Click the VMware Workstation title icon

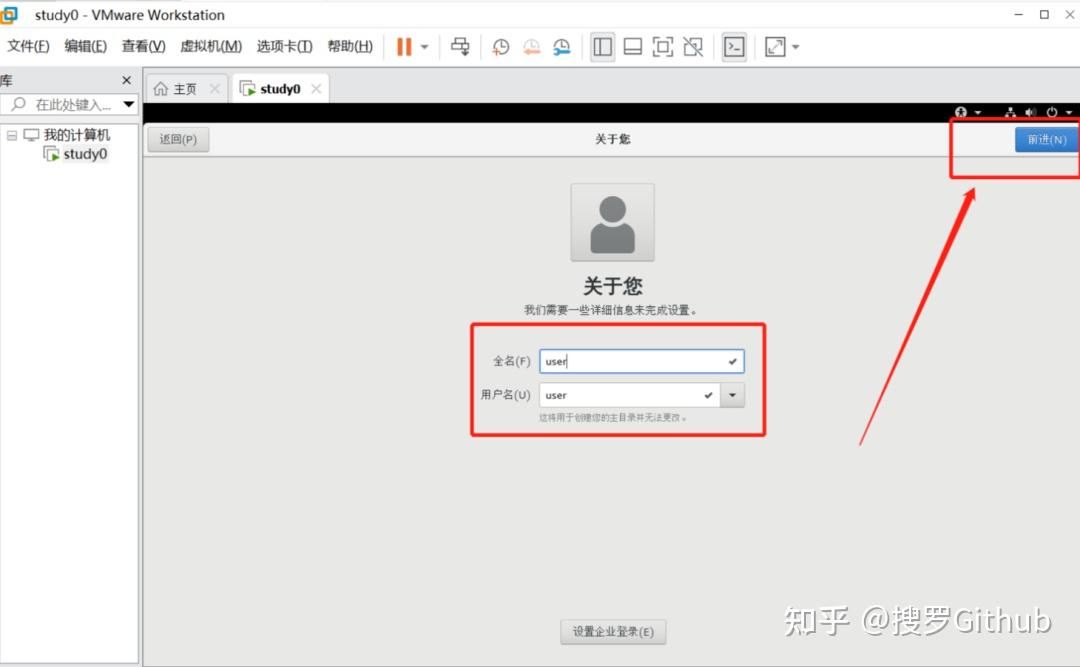[x=9, y=14]
